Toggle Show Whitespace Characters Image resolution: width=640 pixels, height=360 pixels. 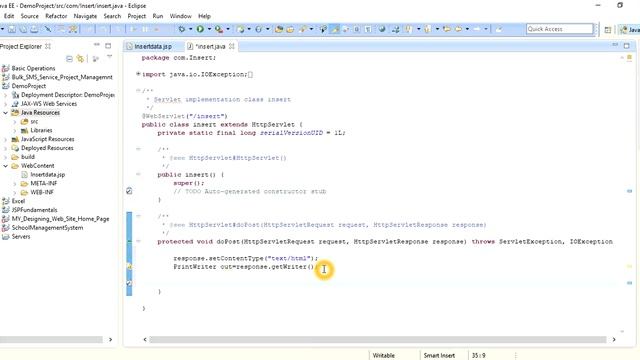tap(368, 29)
